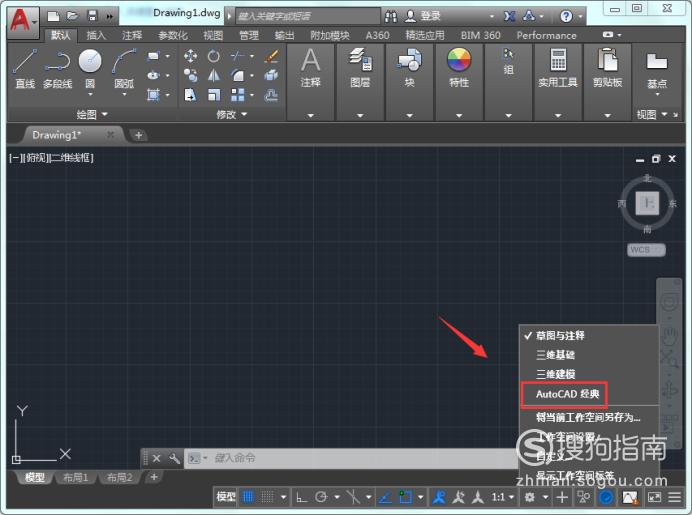The height and width of the screenshot is (515, 692).
Task: Toggle snap mode dotted grid icon
Action: (x=267, y=497)
